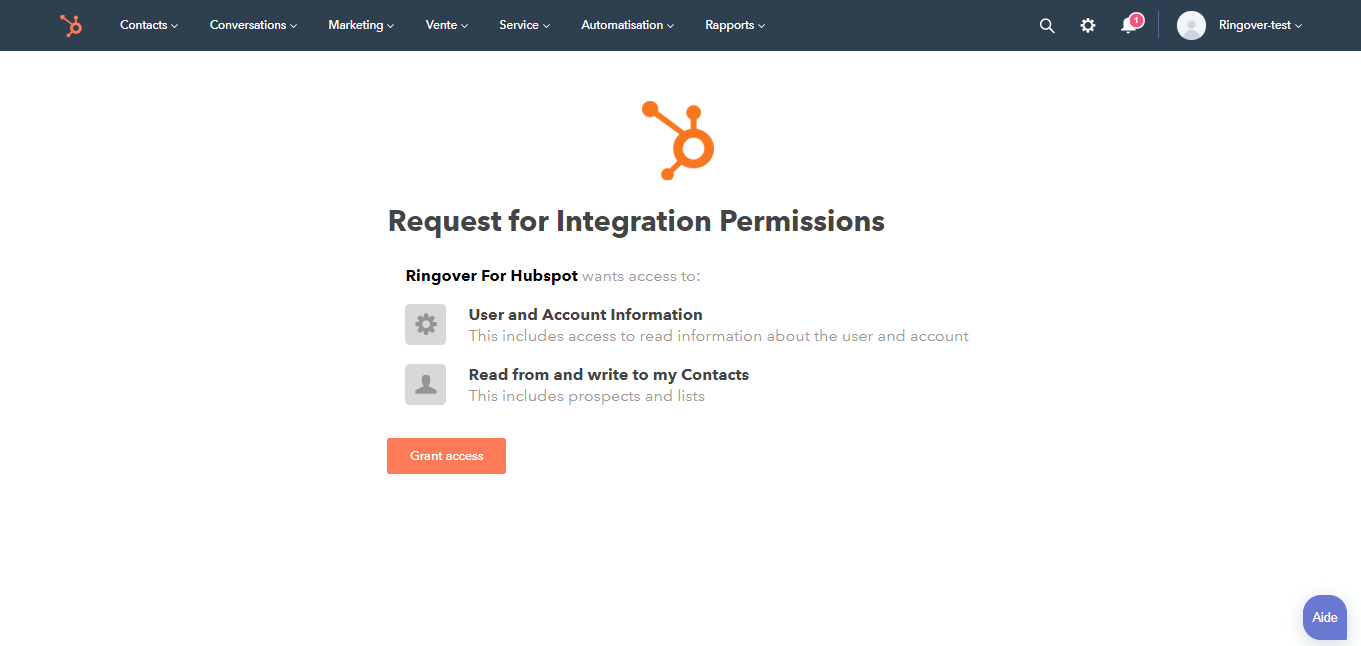
Task: Expand the Marketing menu
Action: coord(361,25)
